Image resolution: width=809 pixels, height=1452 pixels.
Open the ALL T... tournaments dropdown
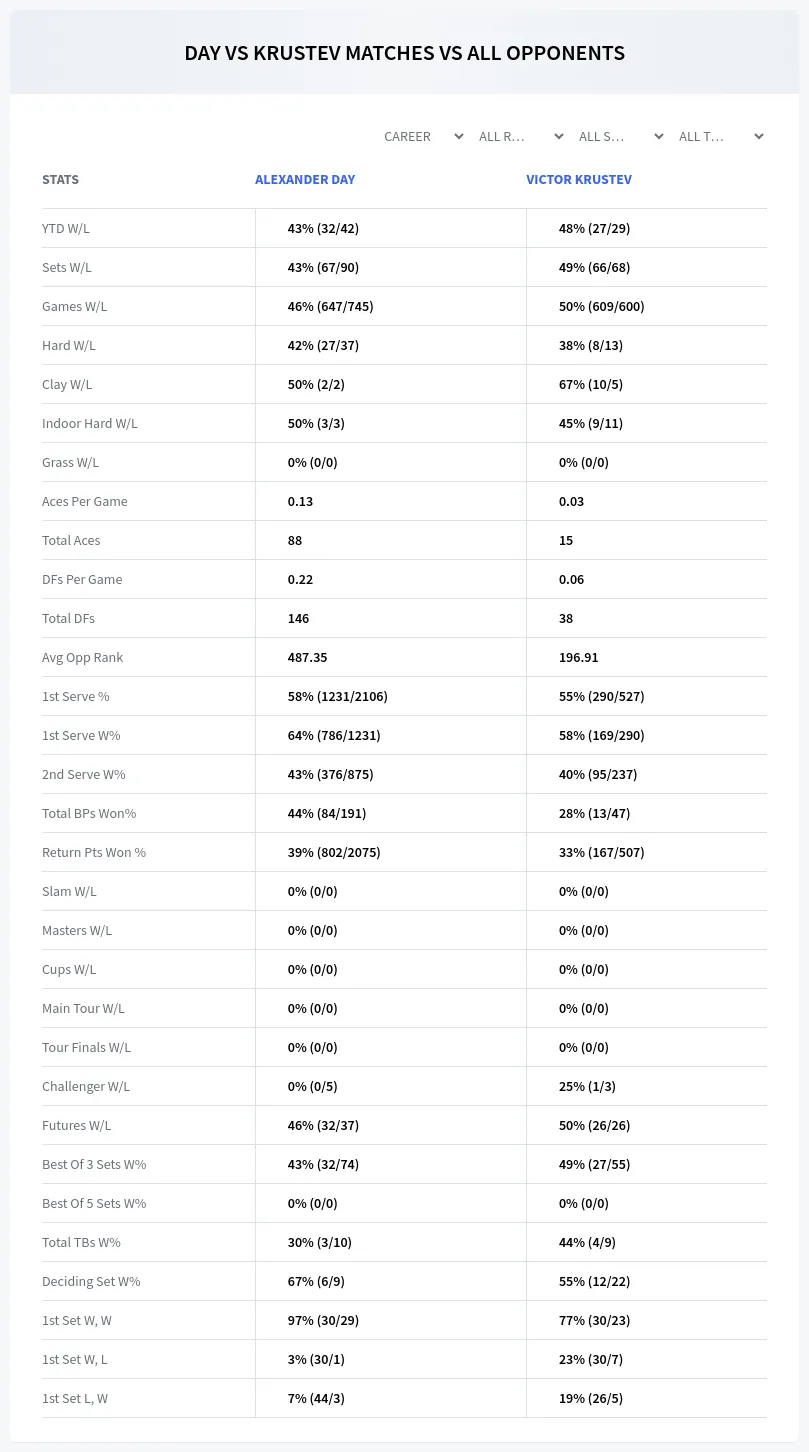click(721, 136)
